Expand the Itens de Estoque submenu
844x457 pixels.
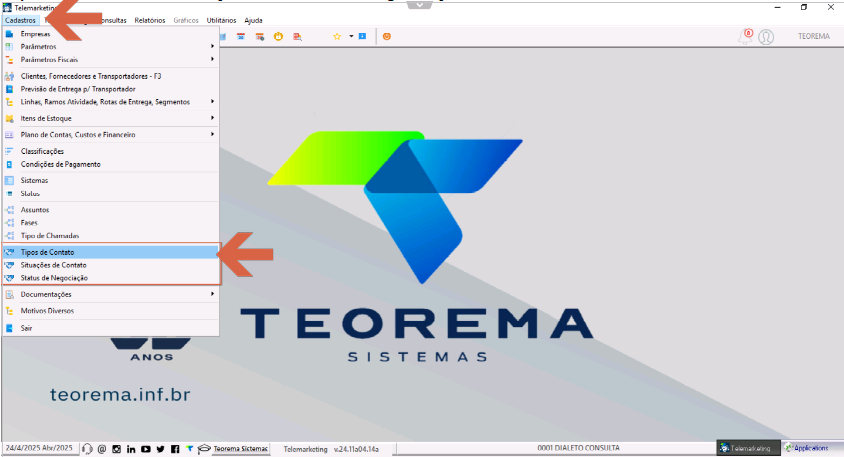tap(213, 118)
